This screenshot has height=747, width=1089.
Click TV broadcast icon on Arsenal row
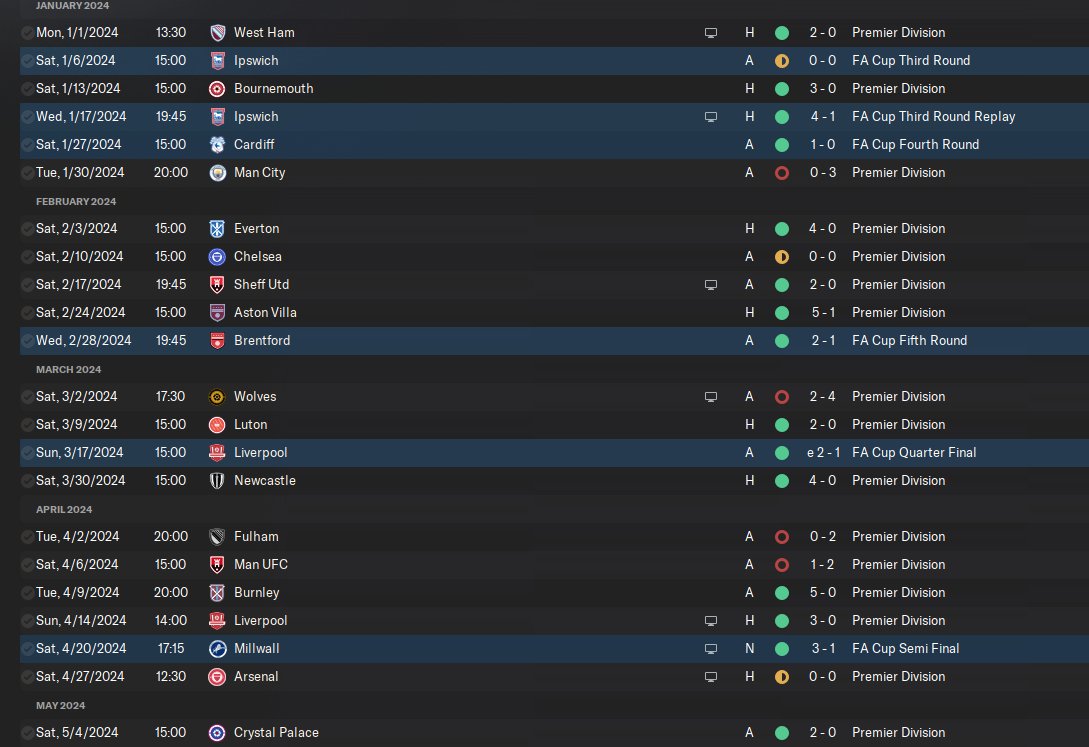click(x=711, y=677)
